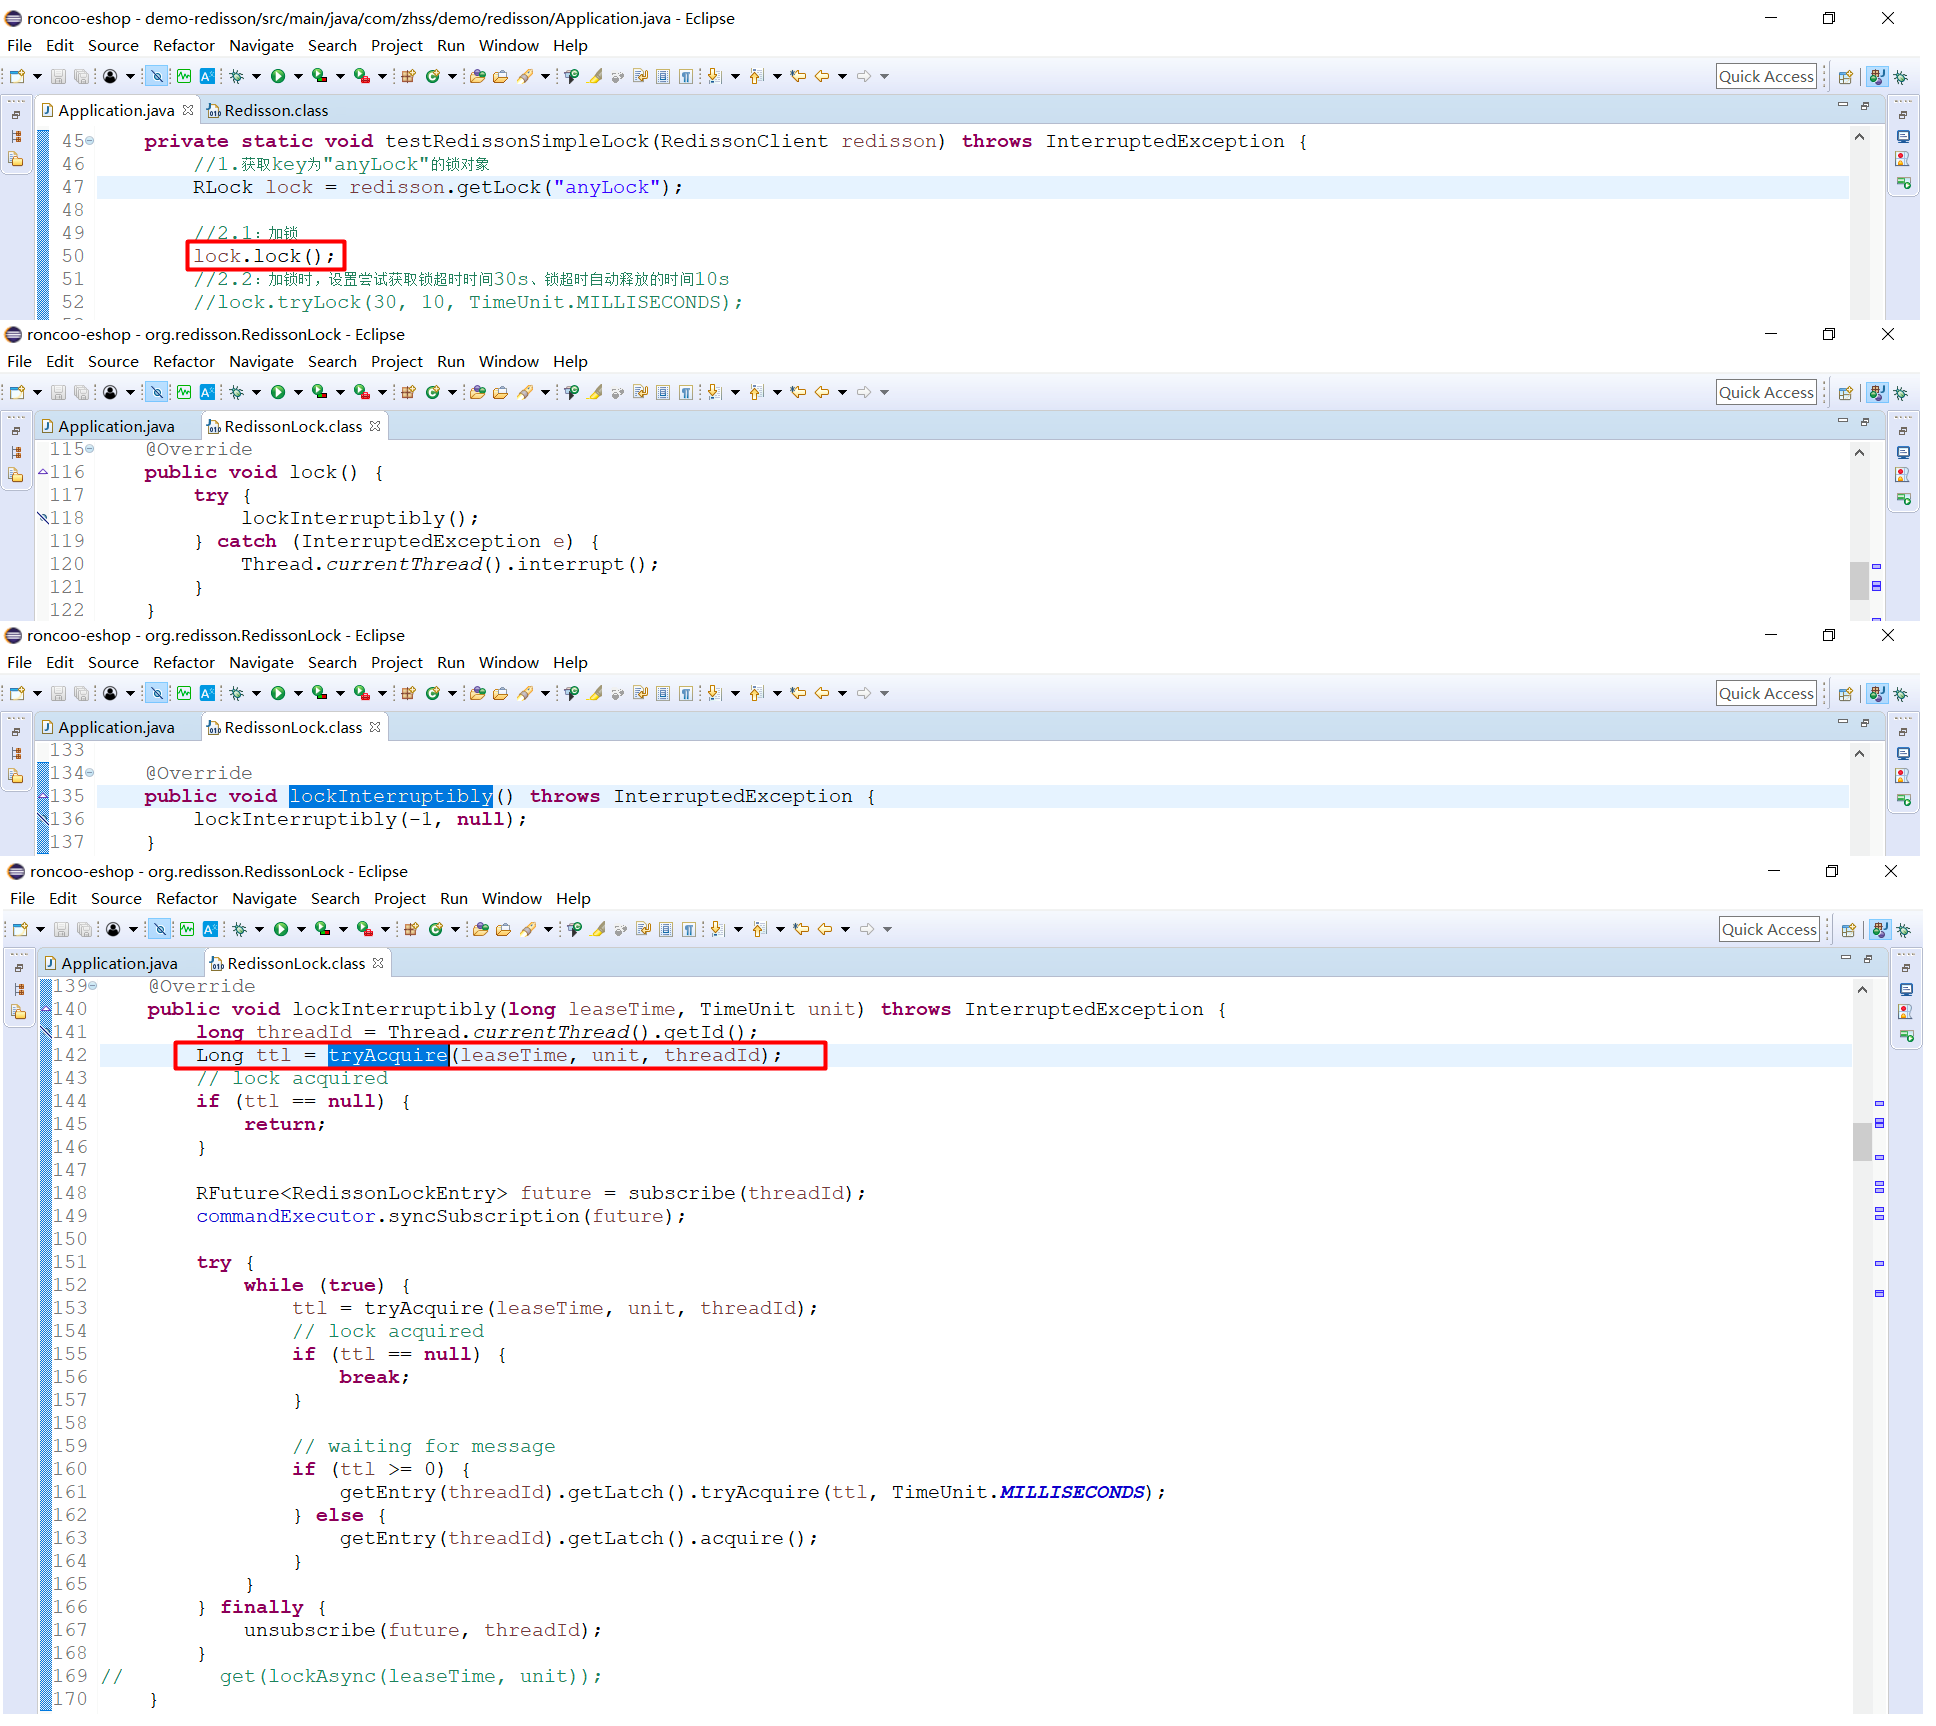Open Back history dropdown in the Application.java window
Screen dimensions: 1936x1726
(842, 76)
